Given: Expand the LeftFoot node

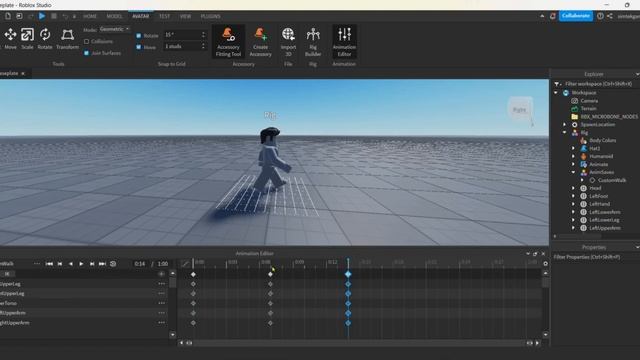Looking at the screenshot, I should click(x=573, y=196).
